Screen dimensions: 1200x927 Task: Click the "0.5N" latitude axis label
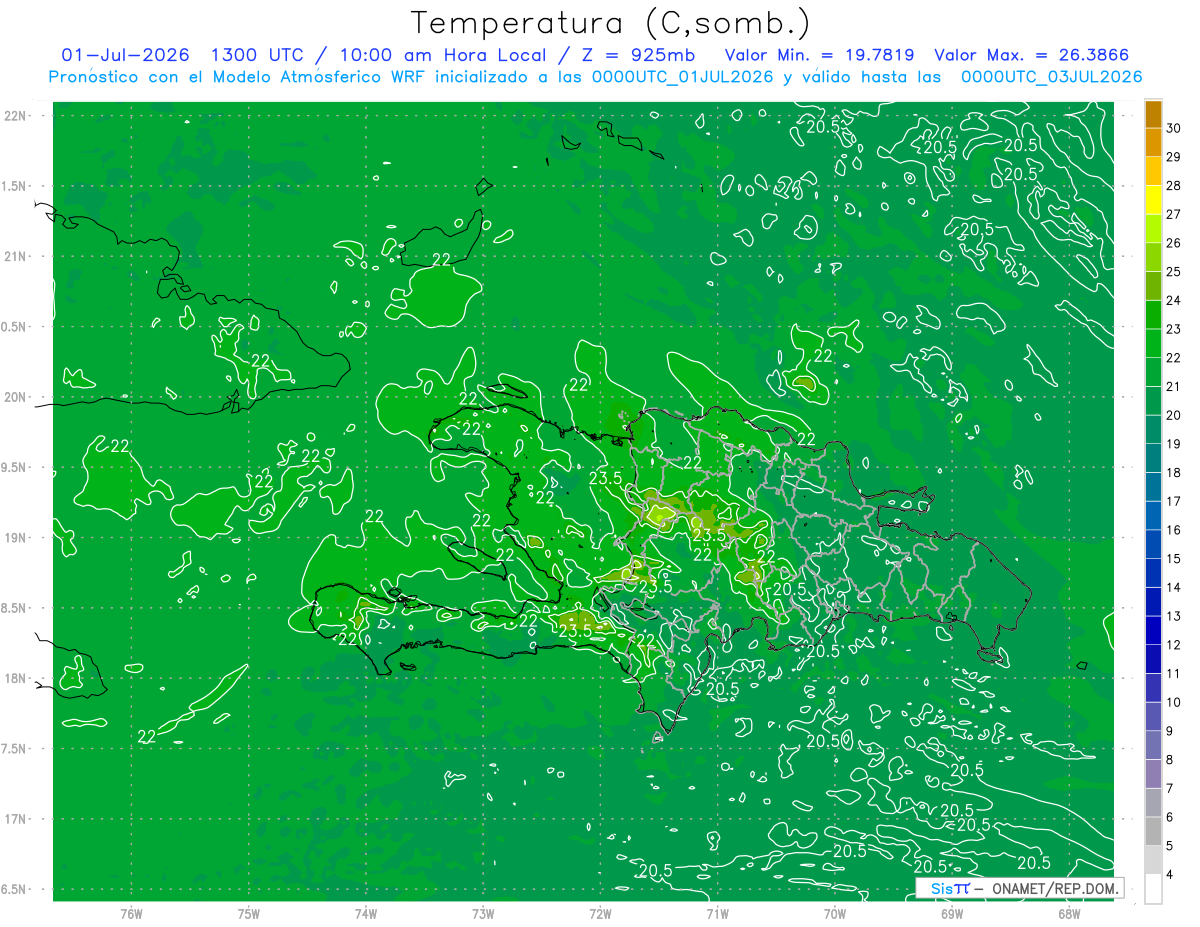tap(15, 327)
